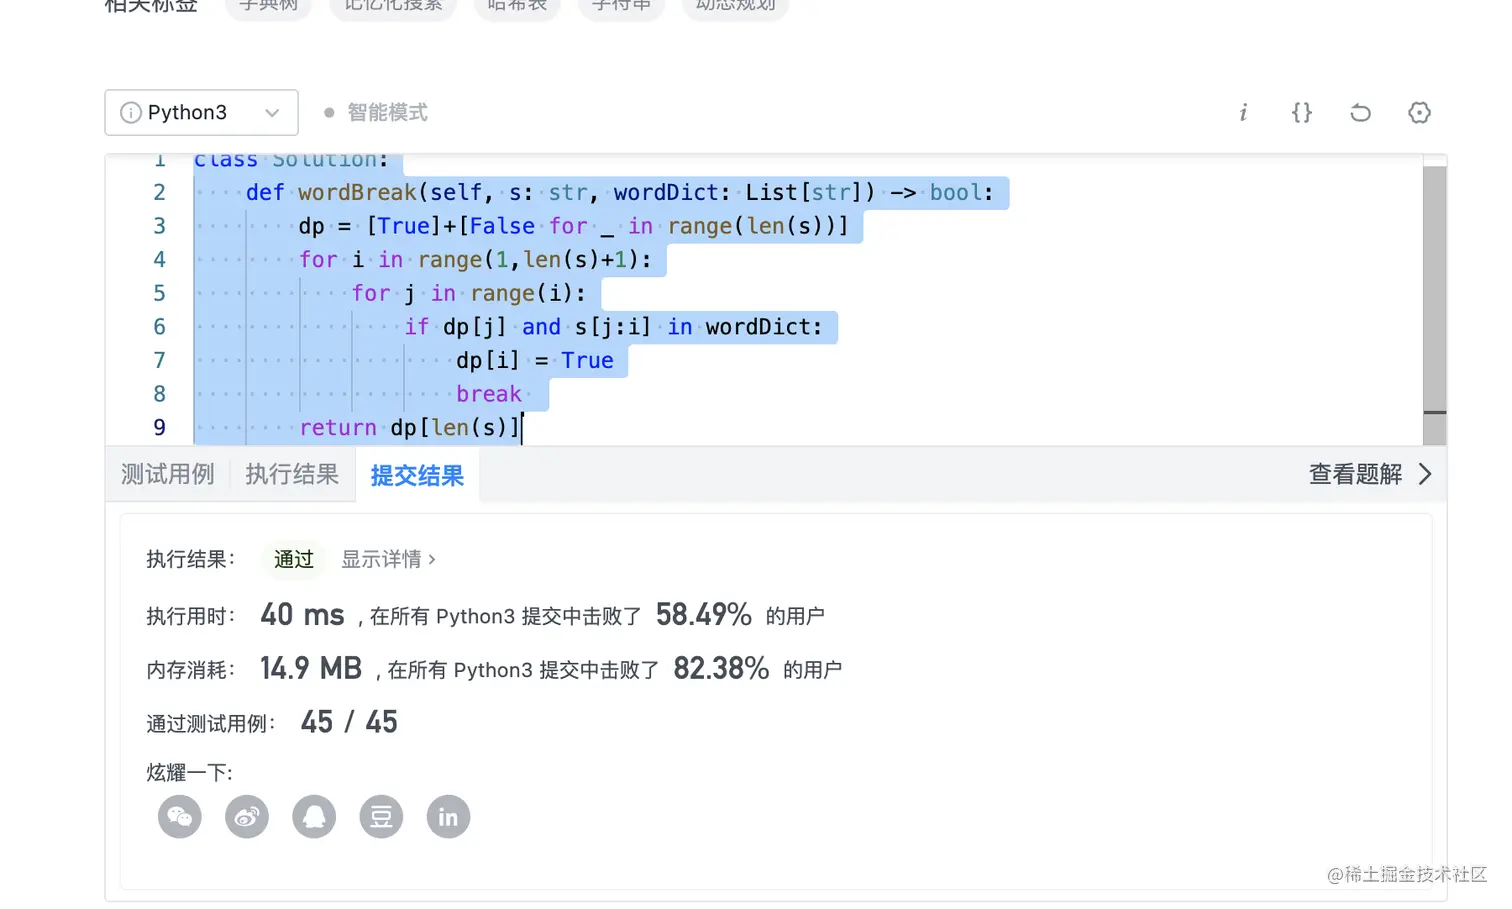This screenshot has height=909, width=1512.
Task: Share result on LinkedIn
Action: (448, 817)
